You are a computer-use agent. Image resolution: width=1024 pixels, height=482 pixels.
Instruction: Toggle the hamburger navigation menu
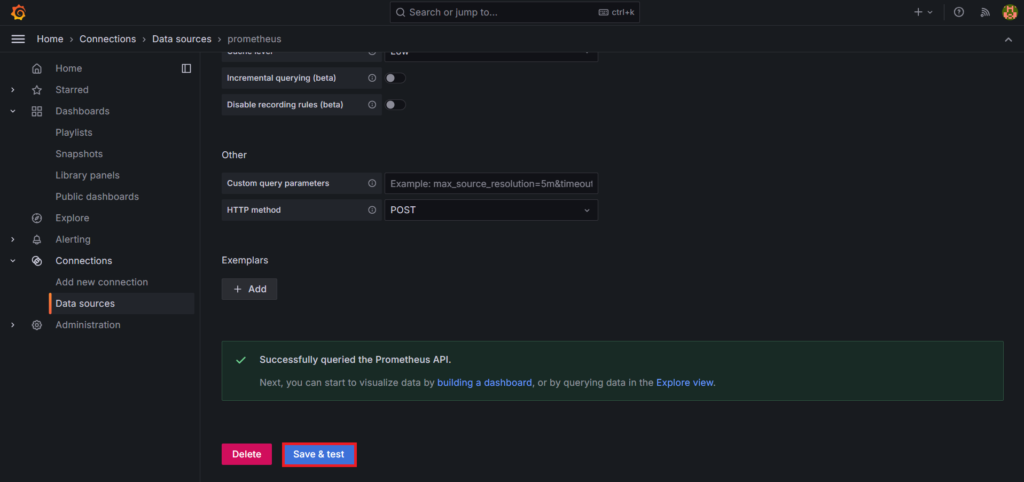18,39
